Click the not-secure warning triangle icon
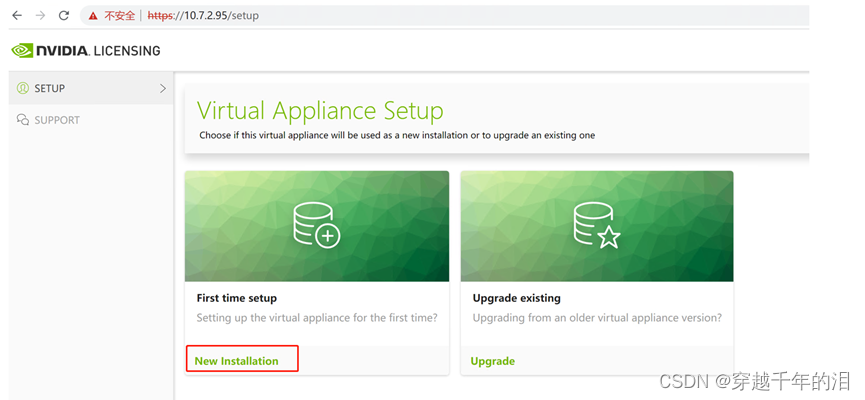This screenshot has height=400, width=865. click(93, 15)
